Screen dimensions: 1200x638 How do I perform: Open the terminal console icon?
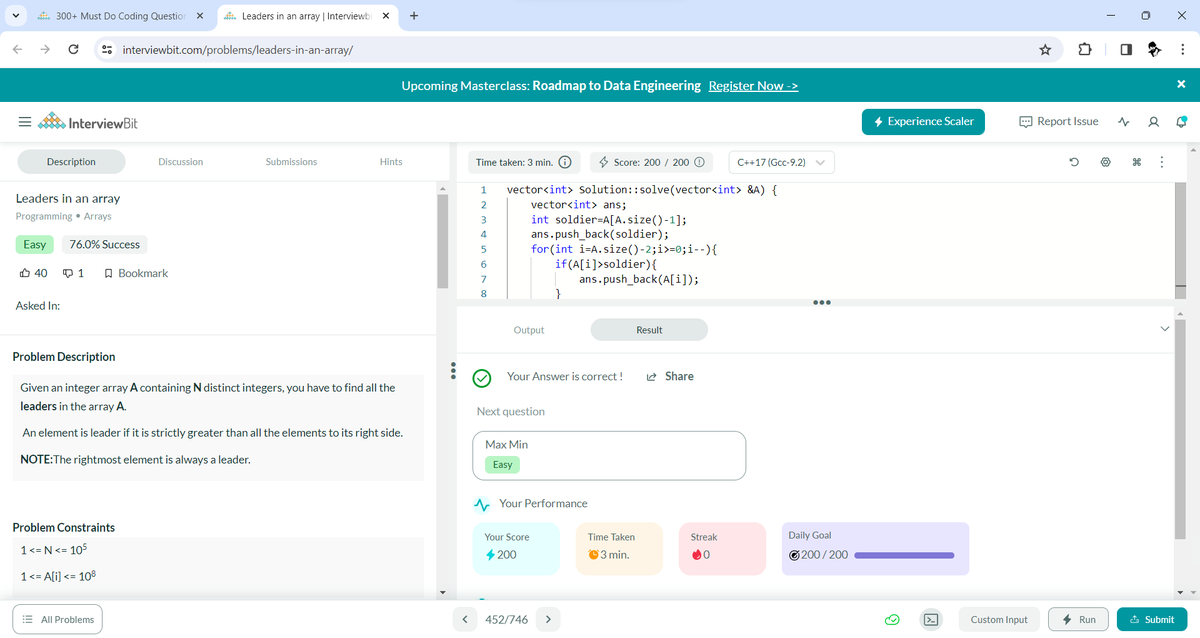pos(930,620)
